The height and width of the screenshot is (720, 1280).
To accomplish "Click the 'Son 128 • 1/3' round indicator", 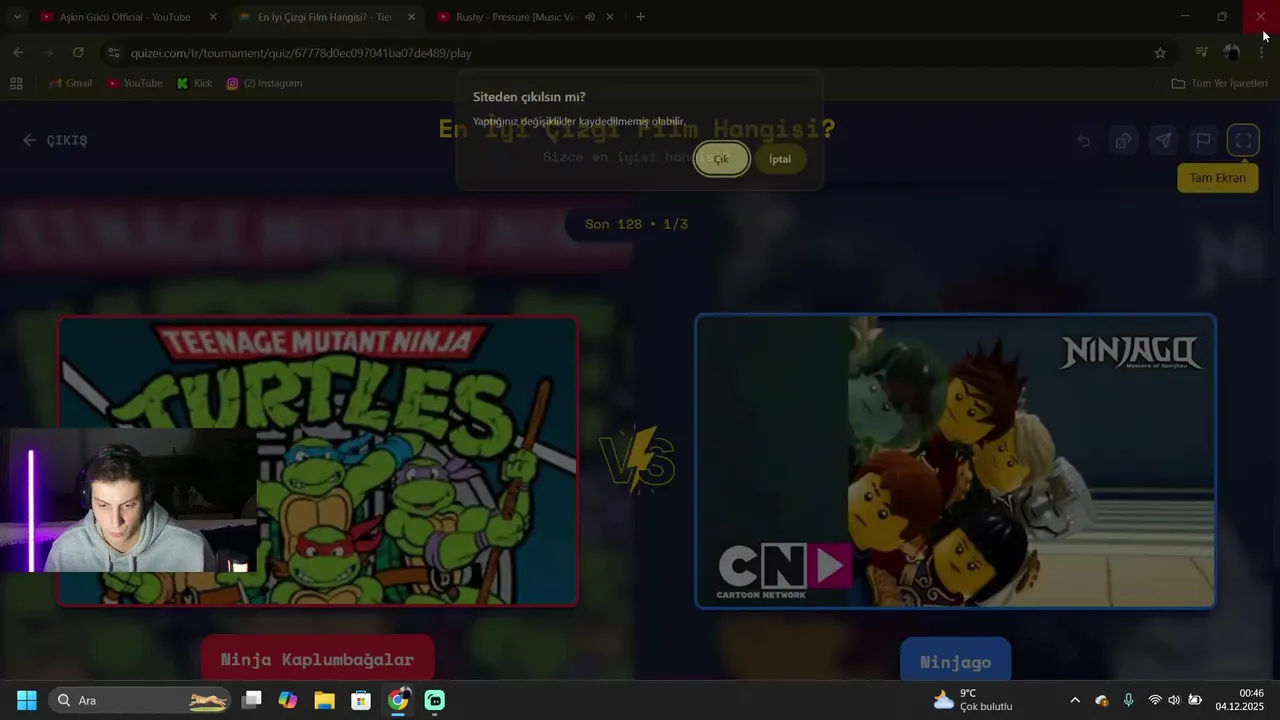I will pos(636,224).
